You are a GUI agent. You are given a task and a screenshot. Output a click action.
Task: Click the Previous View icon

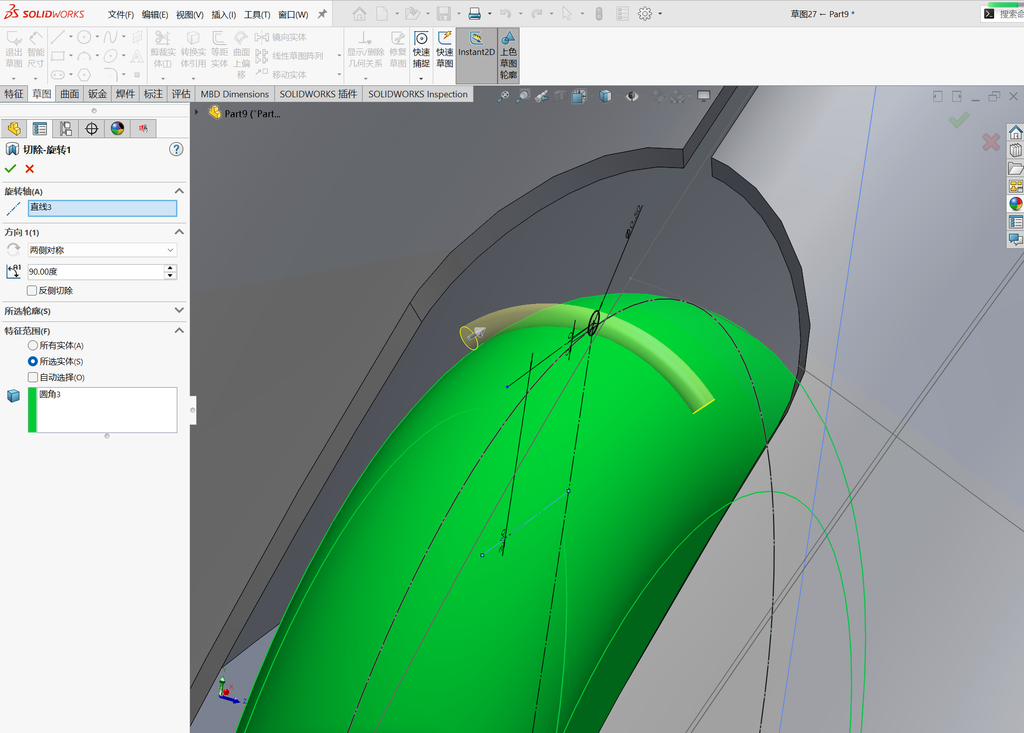point(541,97)
